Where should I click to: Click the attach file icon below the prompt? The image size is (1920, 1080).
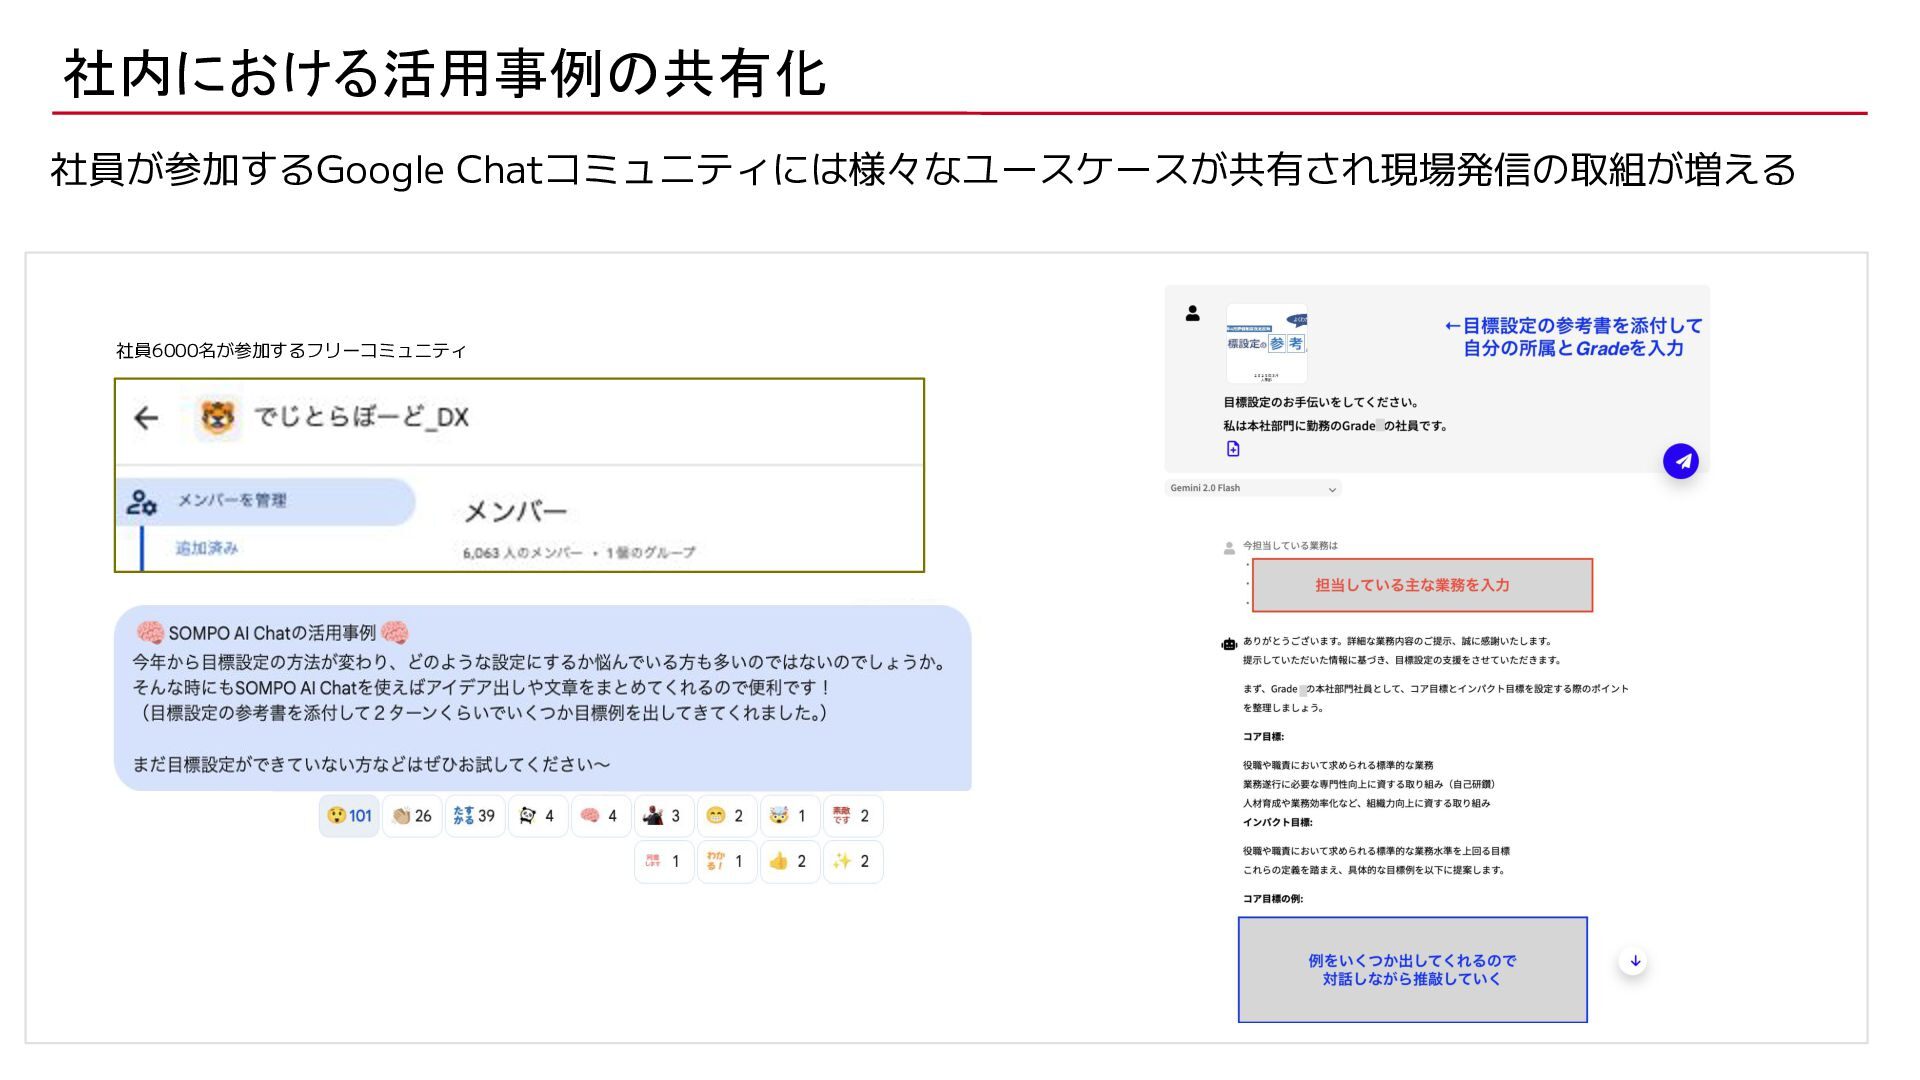click(x=1233, y=449)
